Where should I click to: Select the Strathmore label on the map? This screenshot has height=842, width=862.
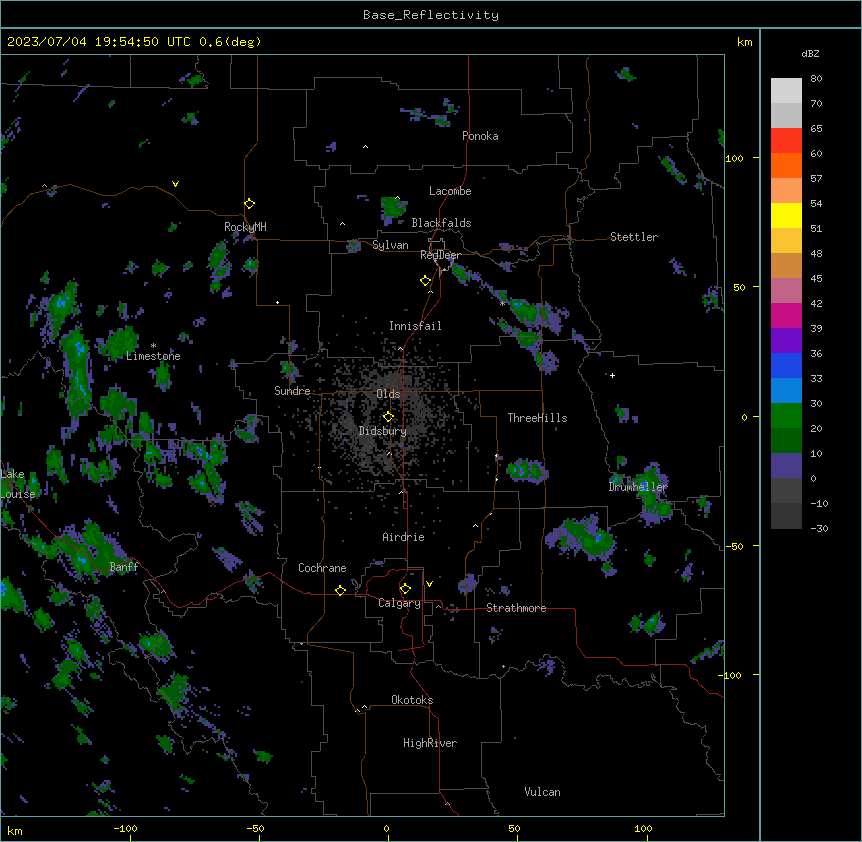tap(516, 608)
